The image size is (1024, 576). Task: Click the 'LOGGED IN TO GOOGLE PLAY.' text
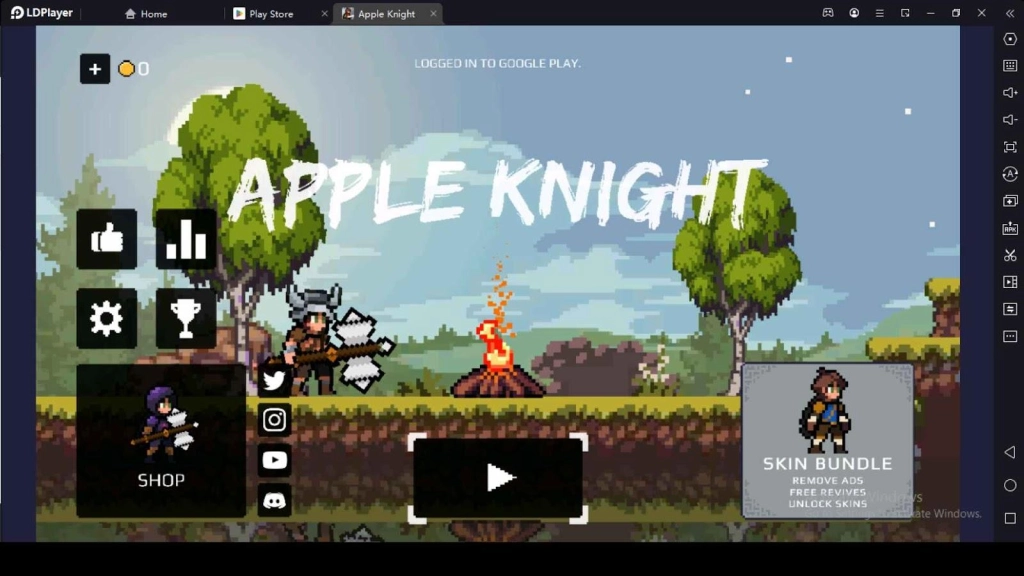tap(498, 63)
